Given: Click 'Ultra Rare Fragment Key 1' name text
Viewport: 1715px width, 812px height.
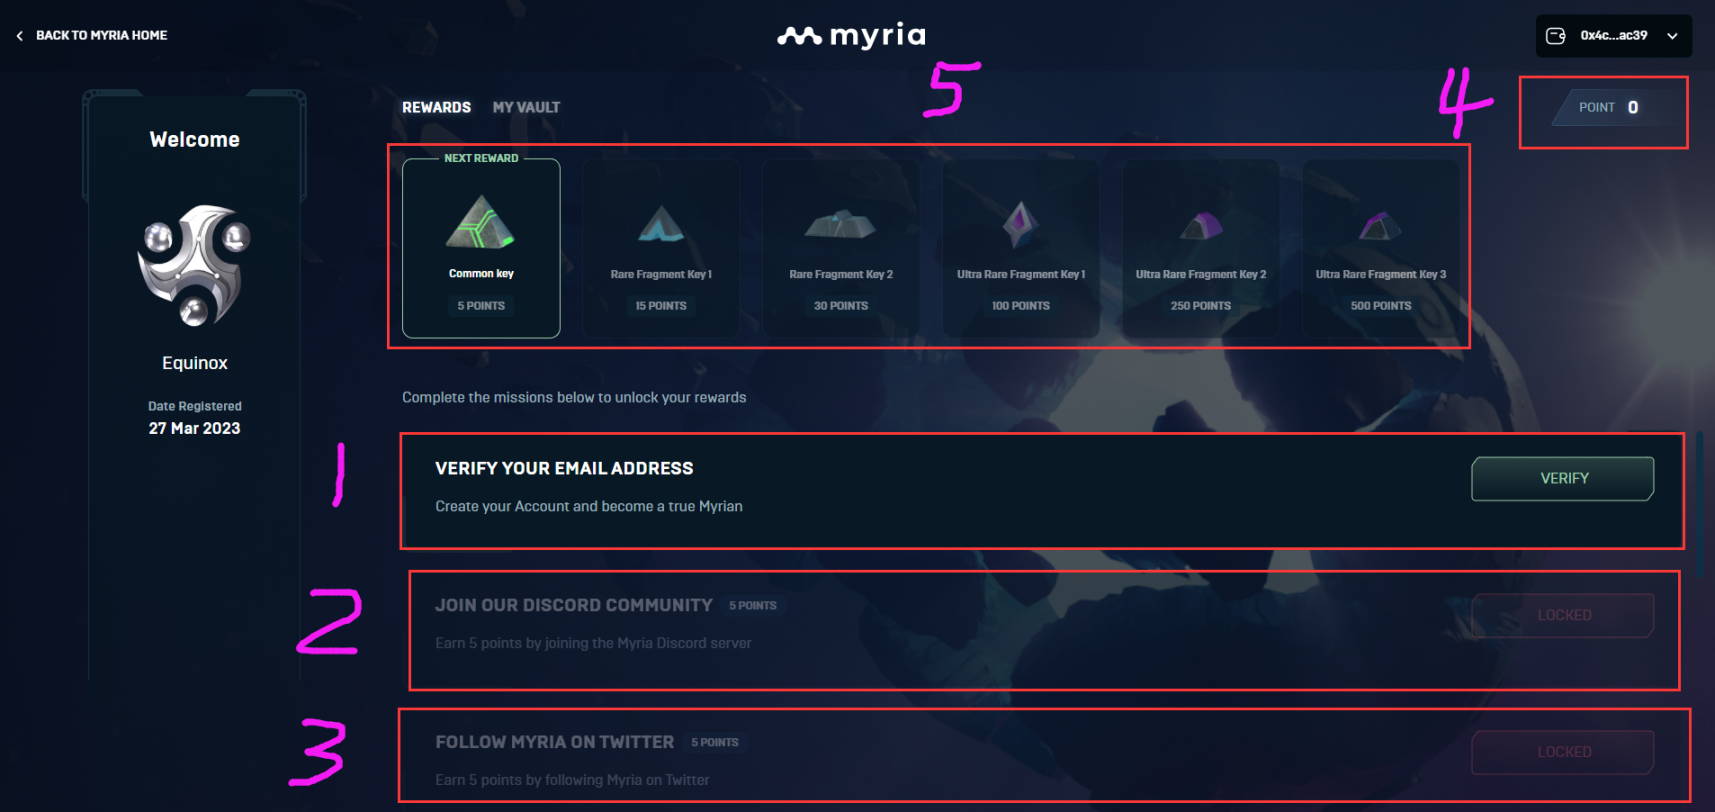Looking at the screenshot, I should 1021,274.
